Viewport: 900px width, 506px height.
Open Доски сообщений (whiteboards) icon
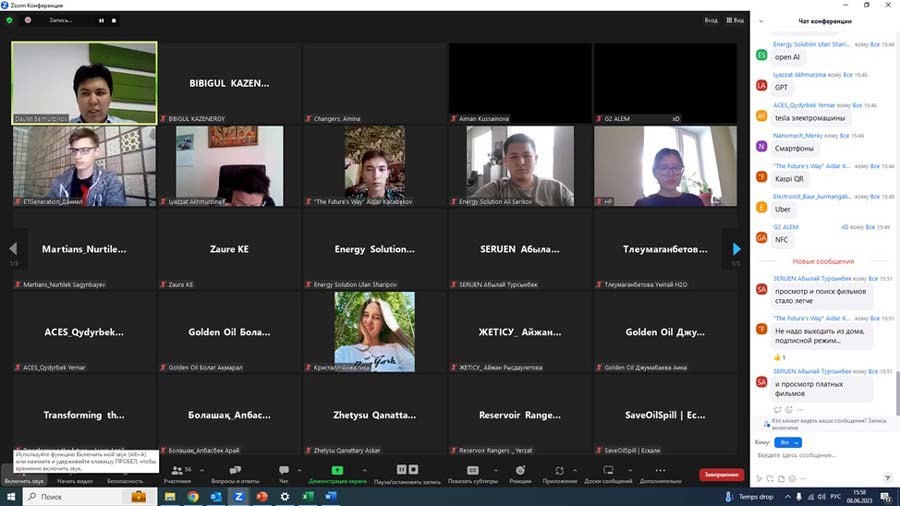(x=608, y=470)
